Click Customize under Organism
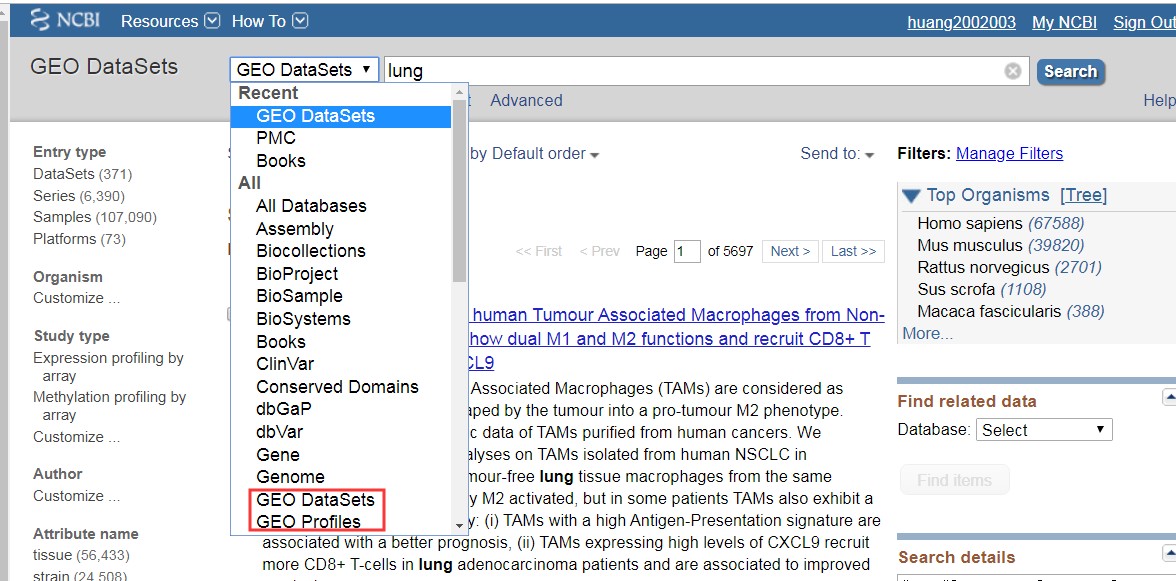 click(76, 298)
